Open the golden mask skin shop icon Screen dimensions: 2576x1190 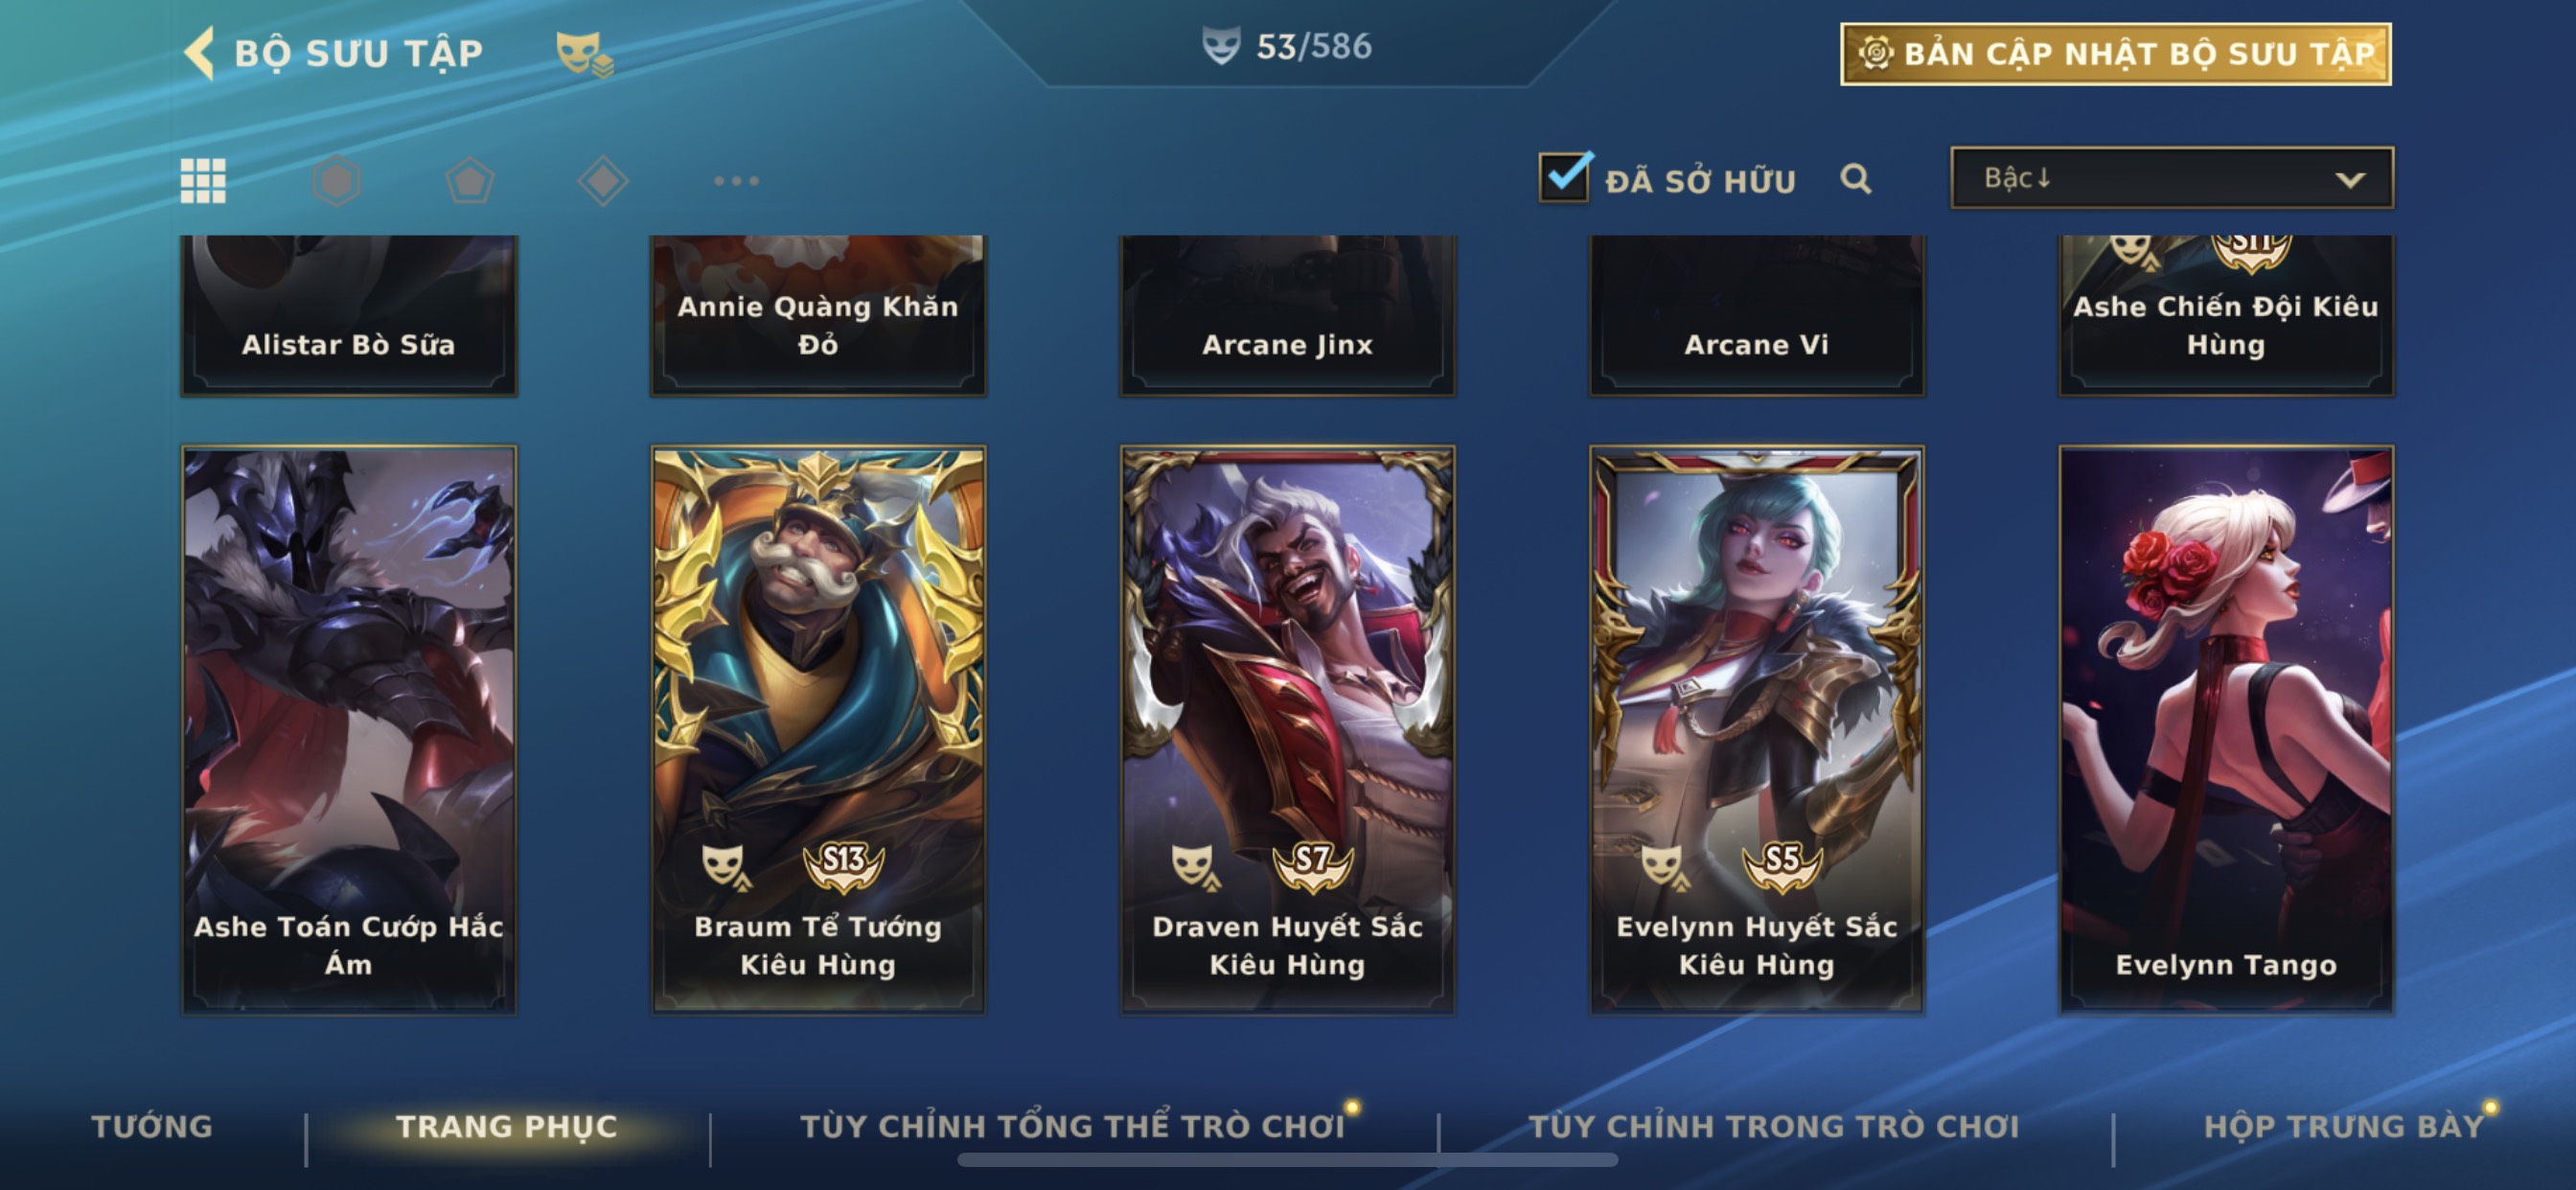click(584, 53)
